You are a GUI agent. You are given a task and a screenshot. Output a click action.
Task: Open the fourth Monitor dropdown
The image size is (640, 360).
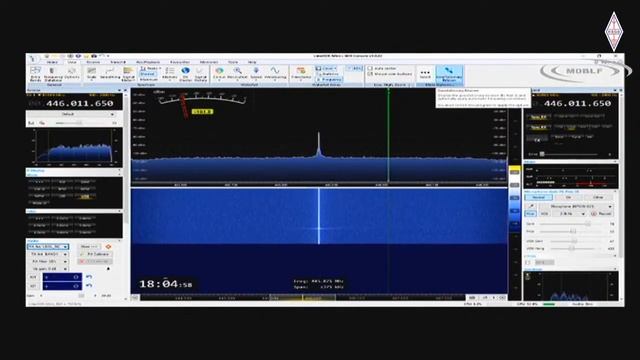point(49,269)
